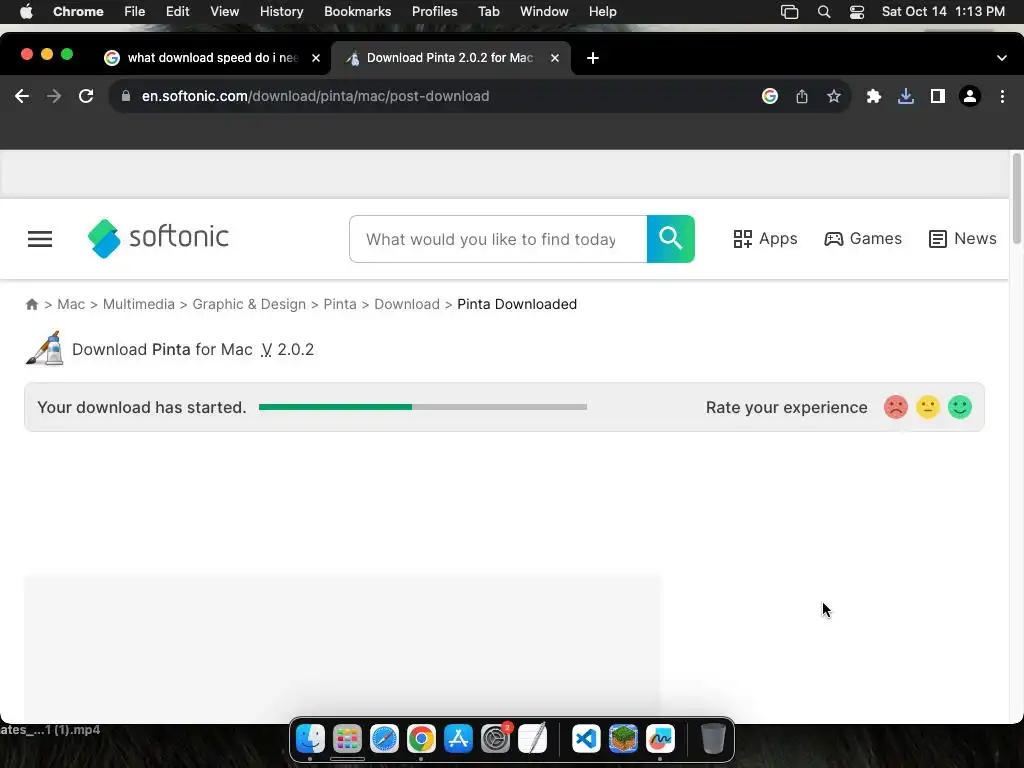Click the 'Pinta Downloaded' breadcrumb text
This screenshot has width=1024, height=768.
517,304
